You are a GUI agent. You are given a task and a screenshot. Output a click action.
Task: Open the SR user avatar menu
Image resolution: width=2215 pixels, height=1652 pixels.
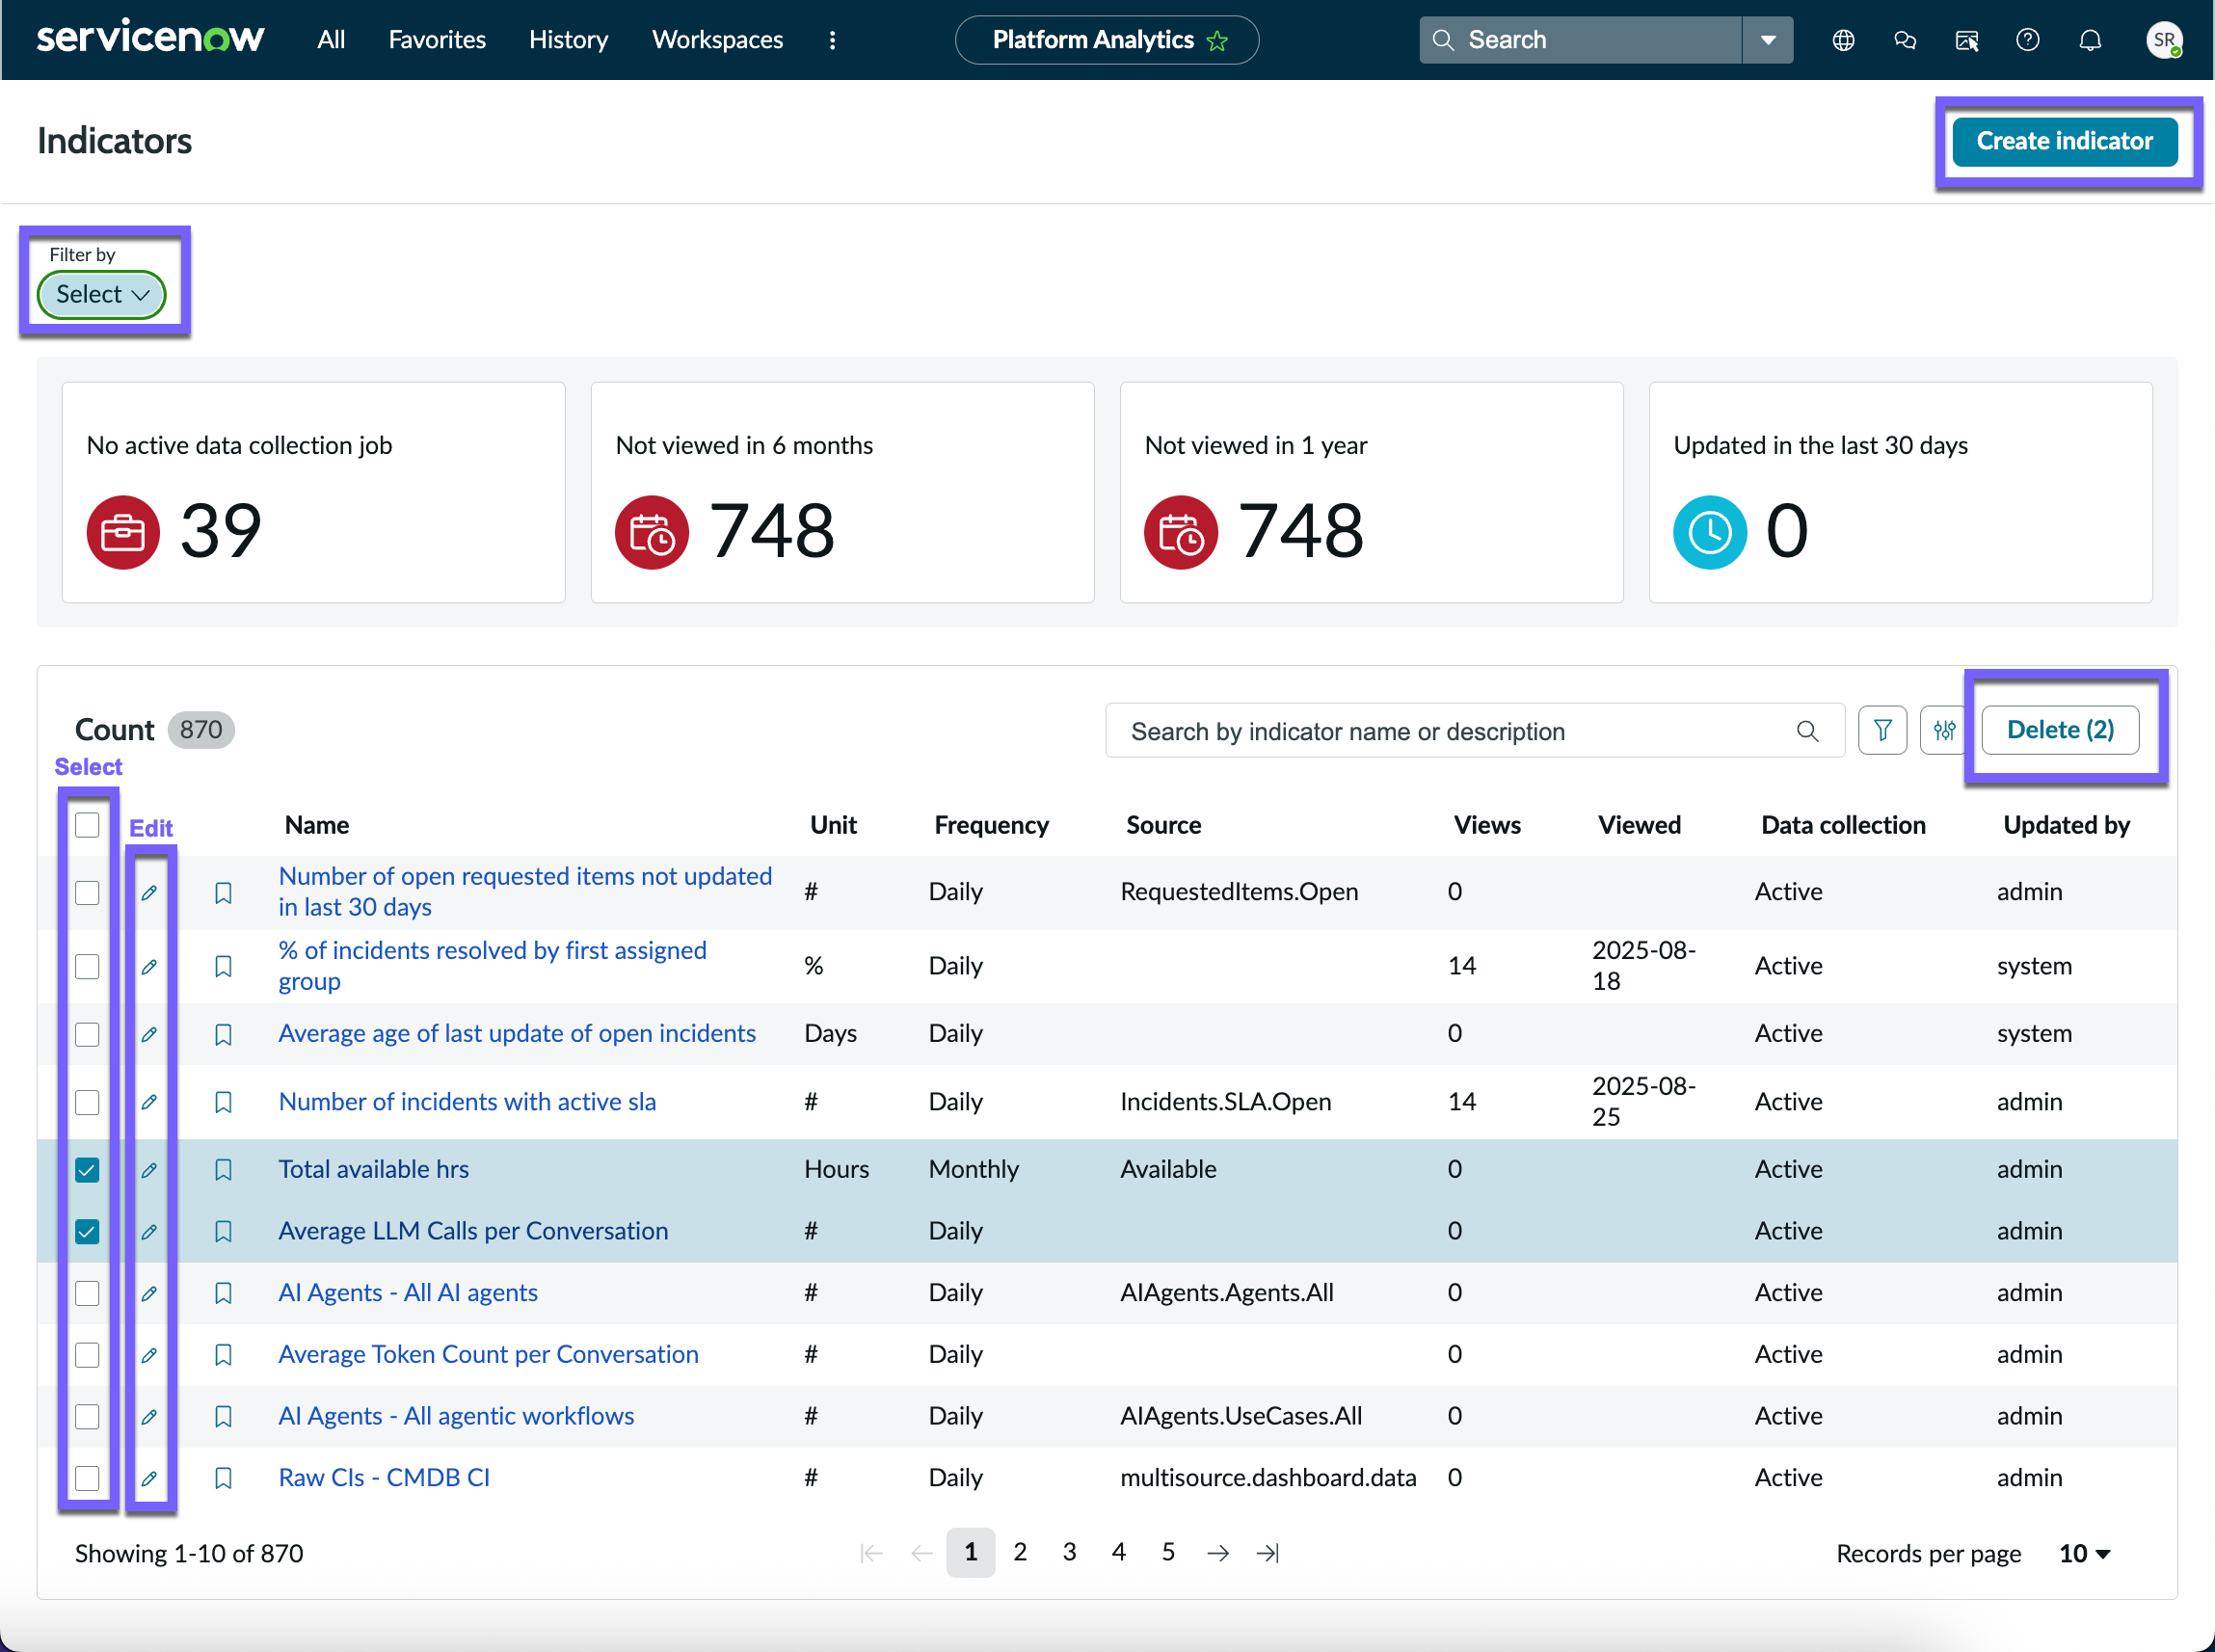2164,40
